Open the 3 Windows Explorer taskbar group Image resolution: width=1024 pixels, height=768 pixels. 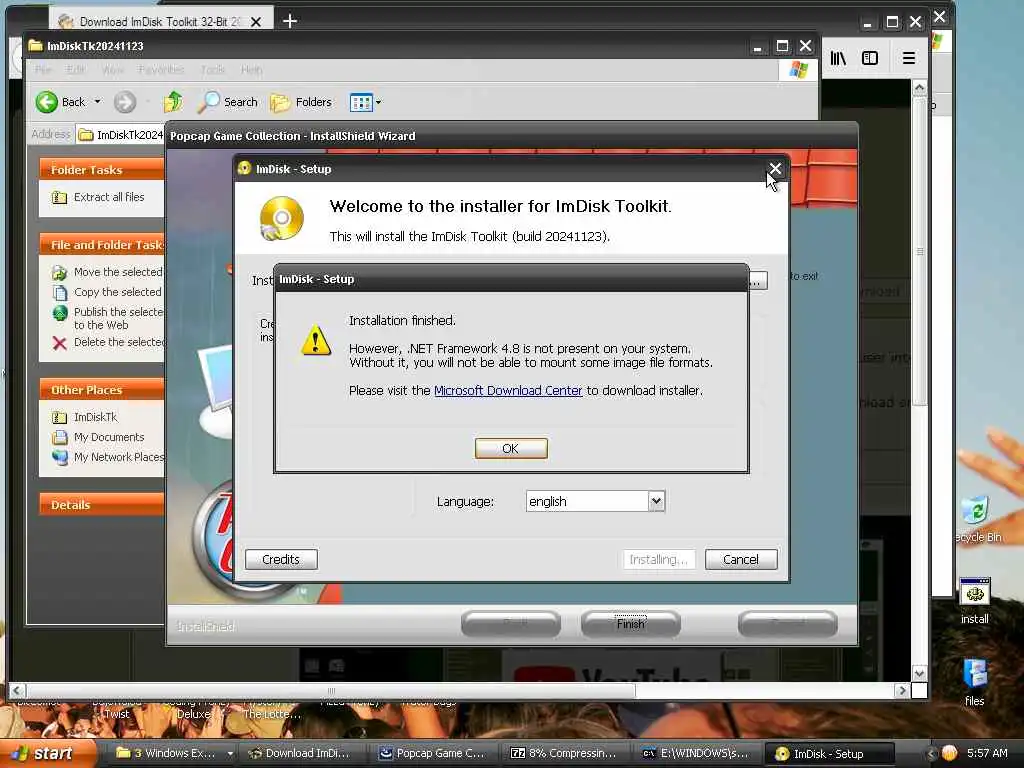[174, 754]
